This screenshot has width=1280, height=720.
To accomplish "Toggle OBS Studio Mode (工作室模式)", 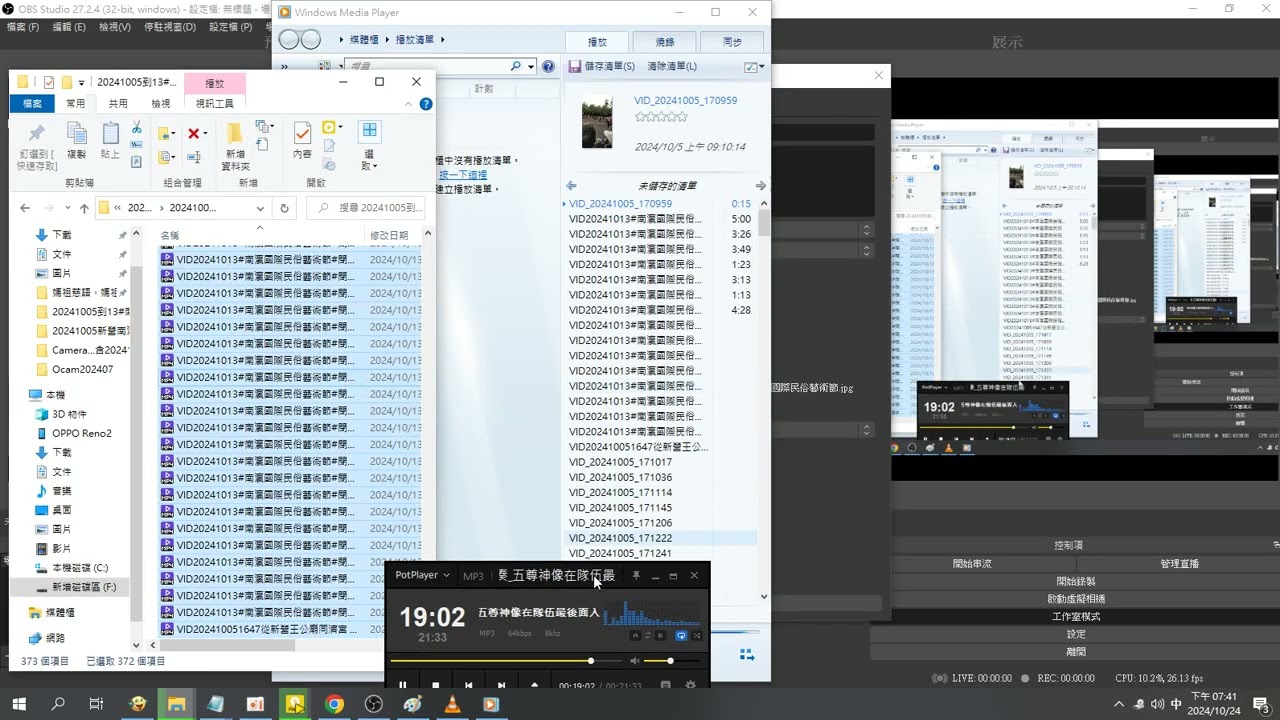I will click(x=1075, y=616).
